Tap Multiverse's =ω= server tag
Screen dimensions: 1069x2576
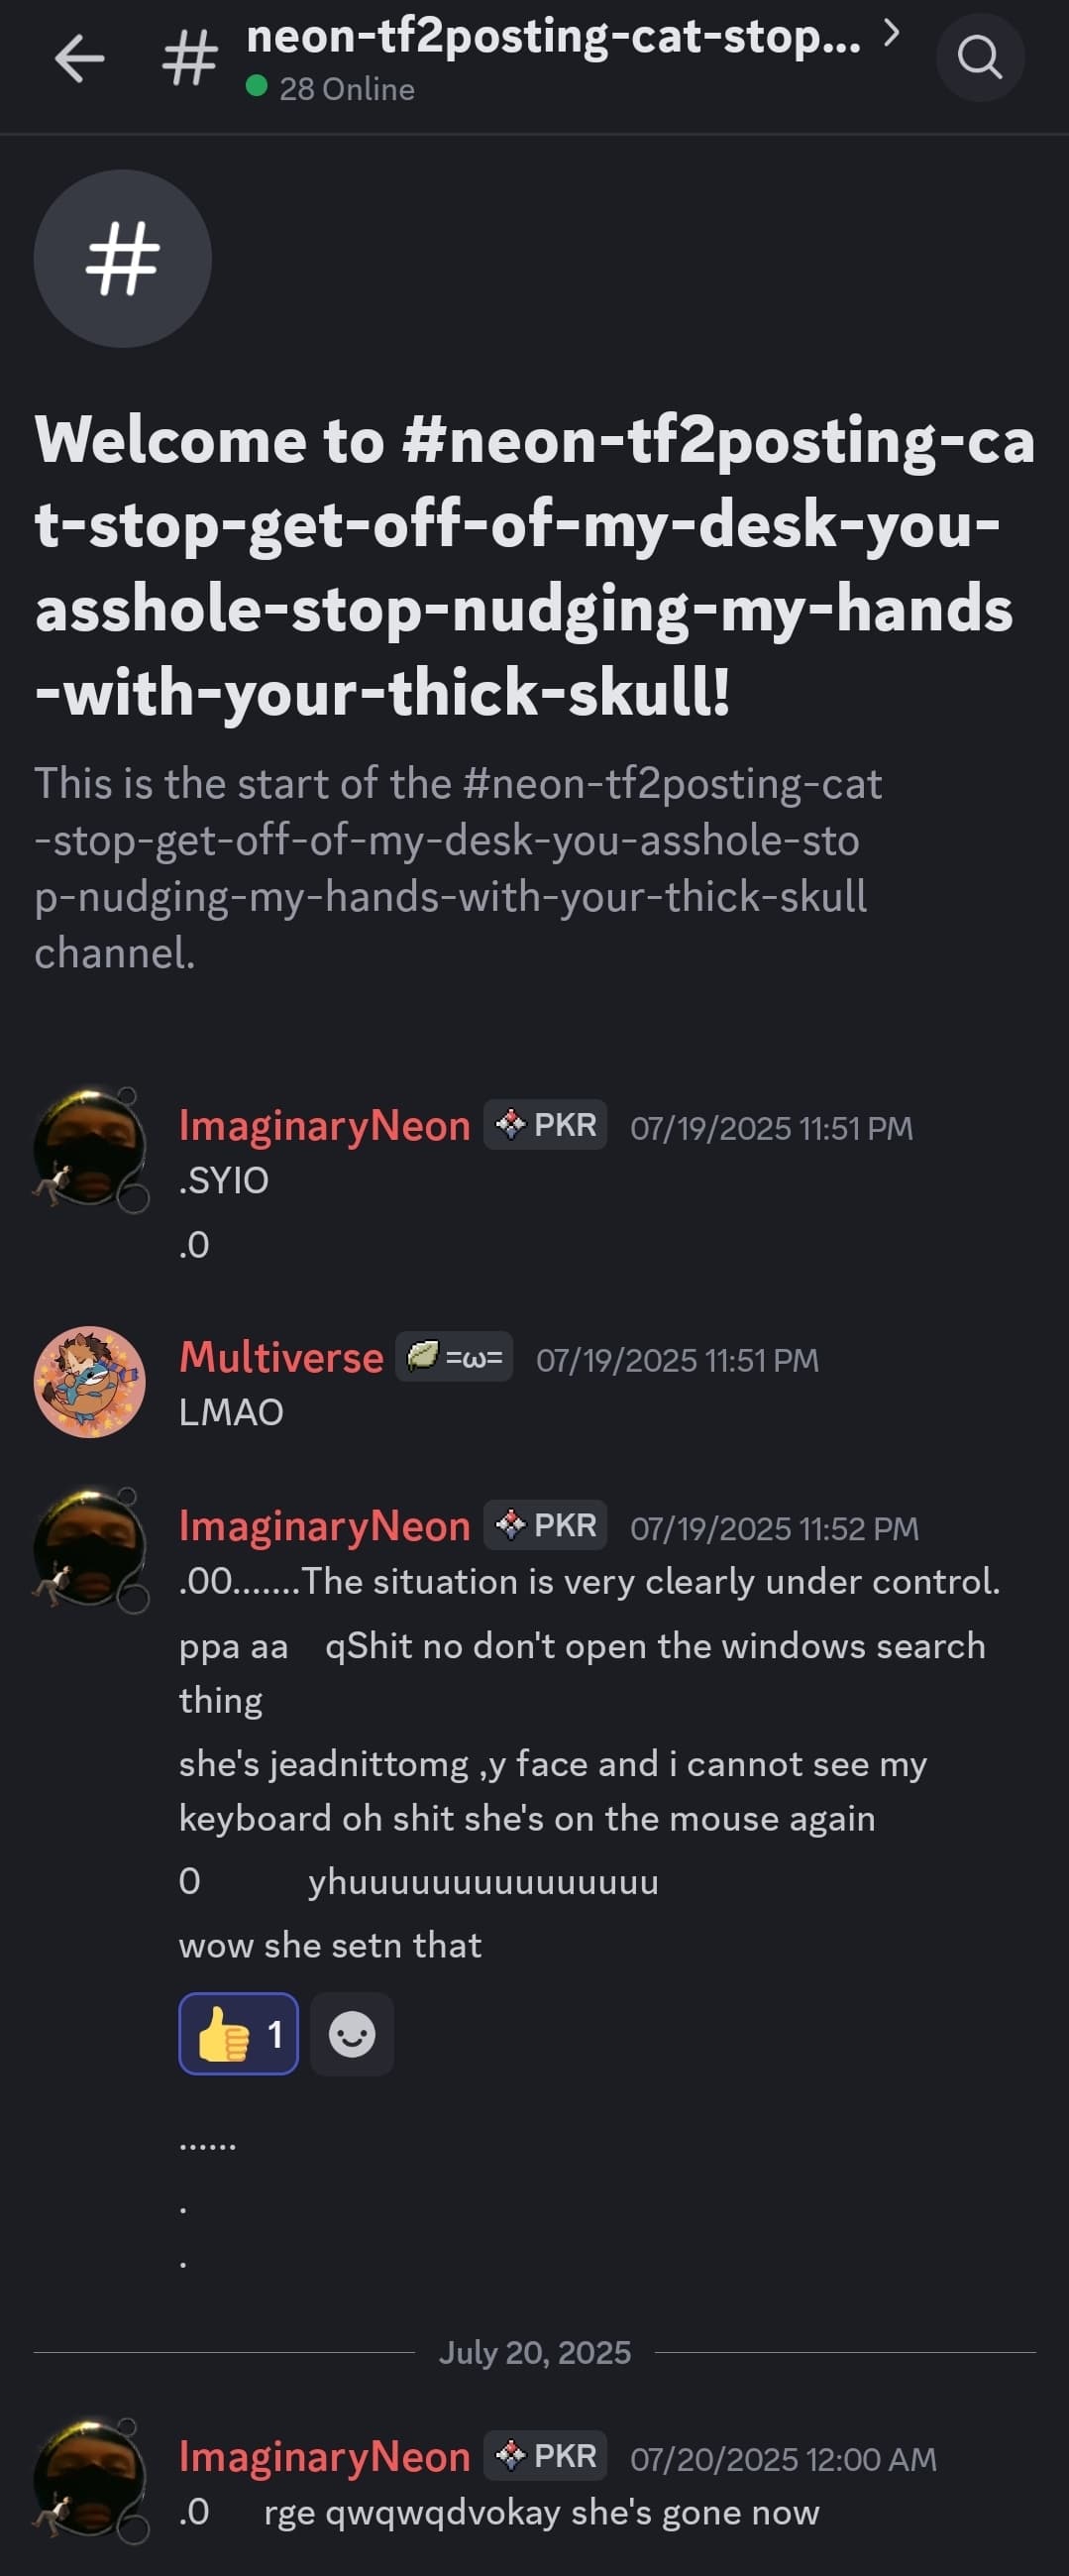[454, 1357]
